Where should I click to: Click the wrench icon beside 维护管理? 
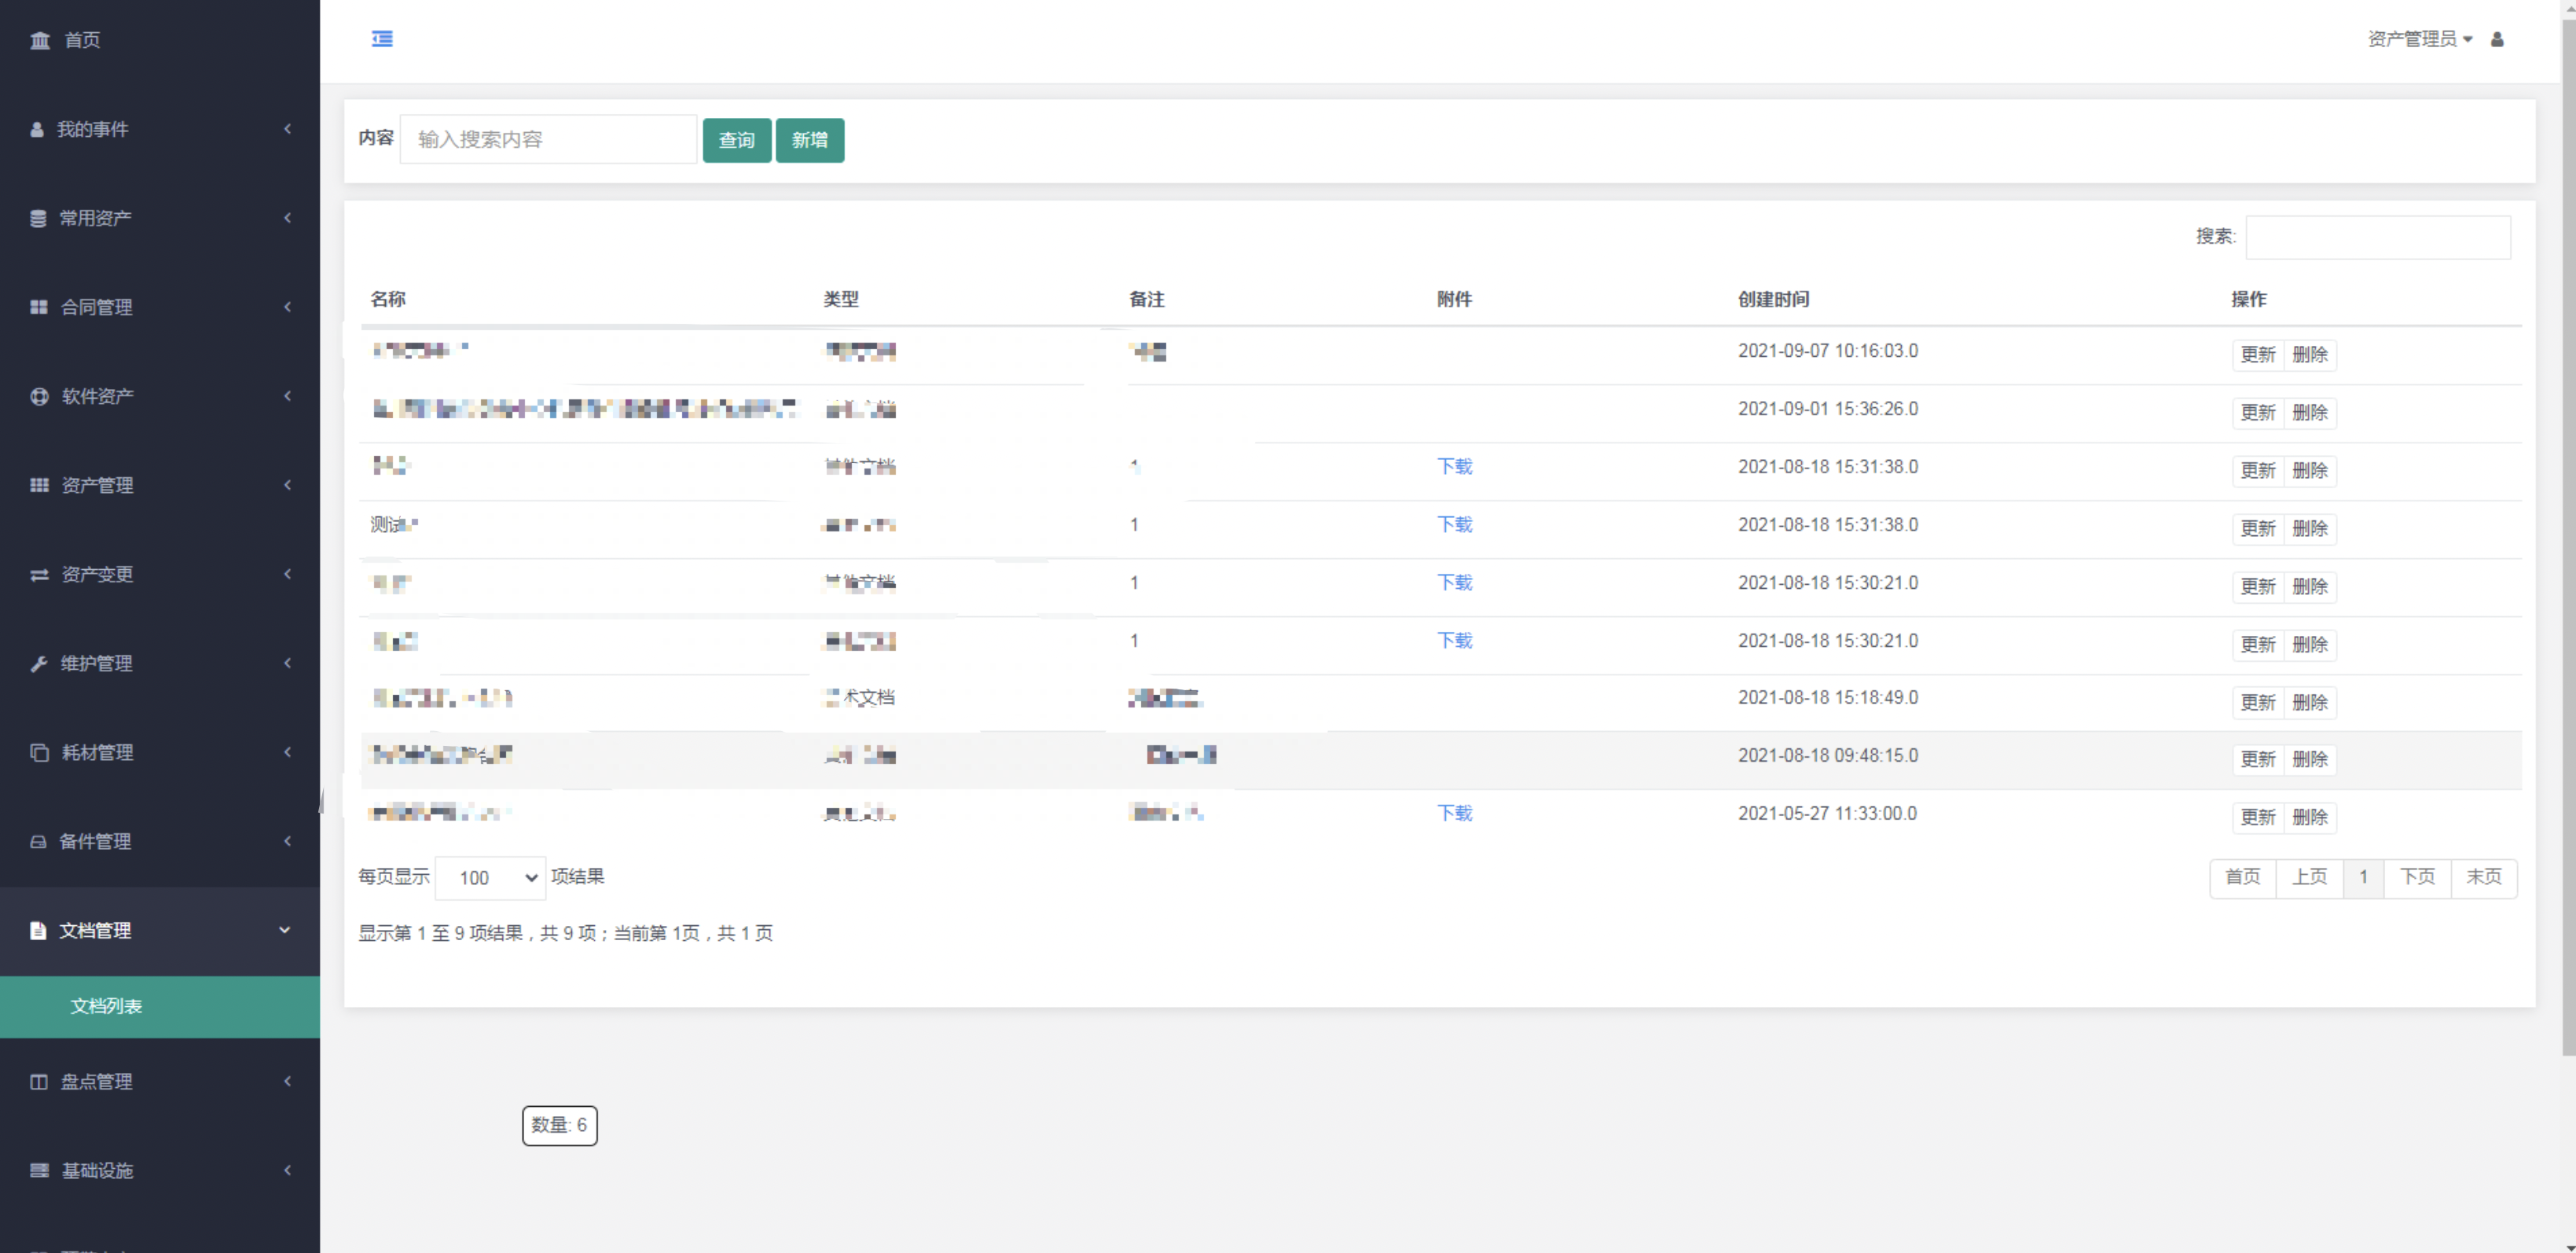click(x=39, y=663)
